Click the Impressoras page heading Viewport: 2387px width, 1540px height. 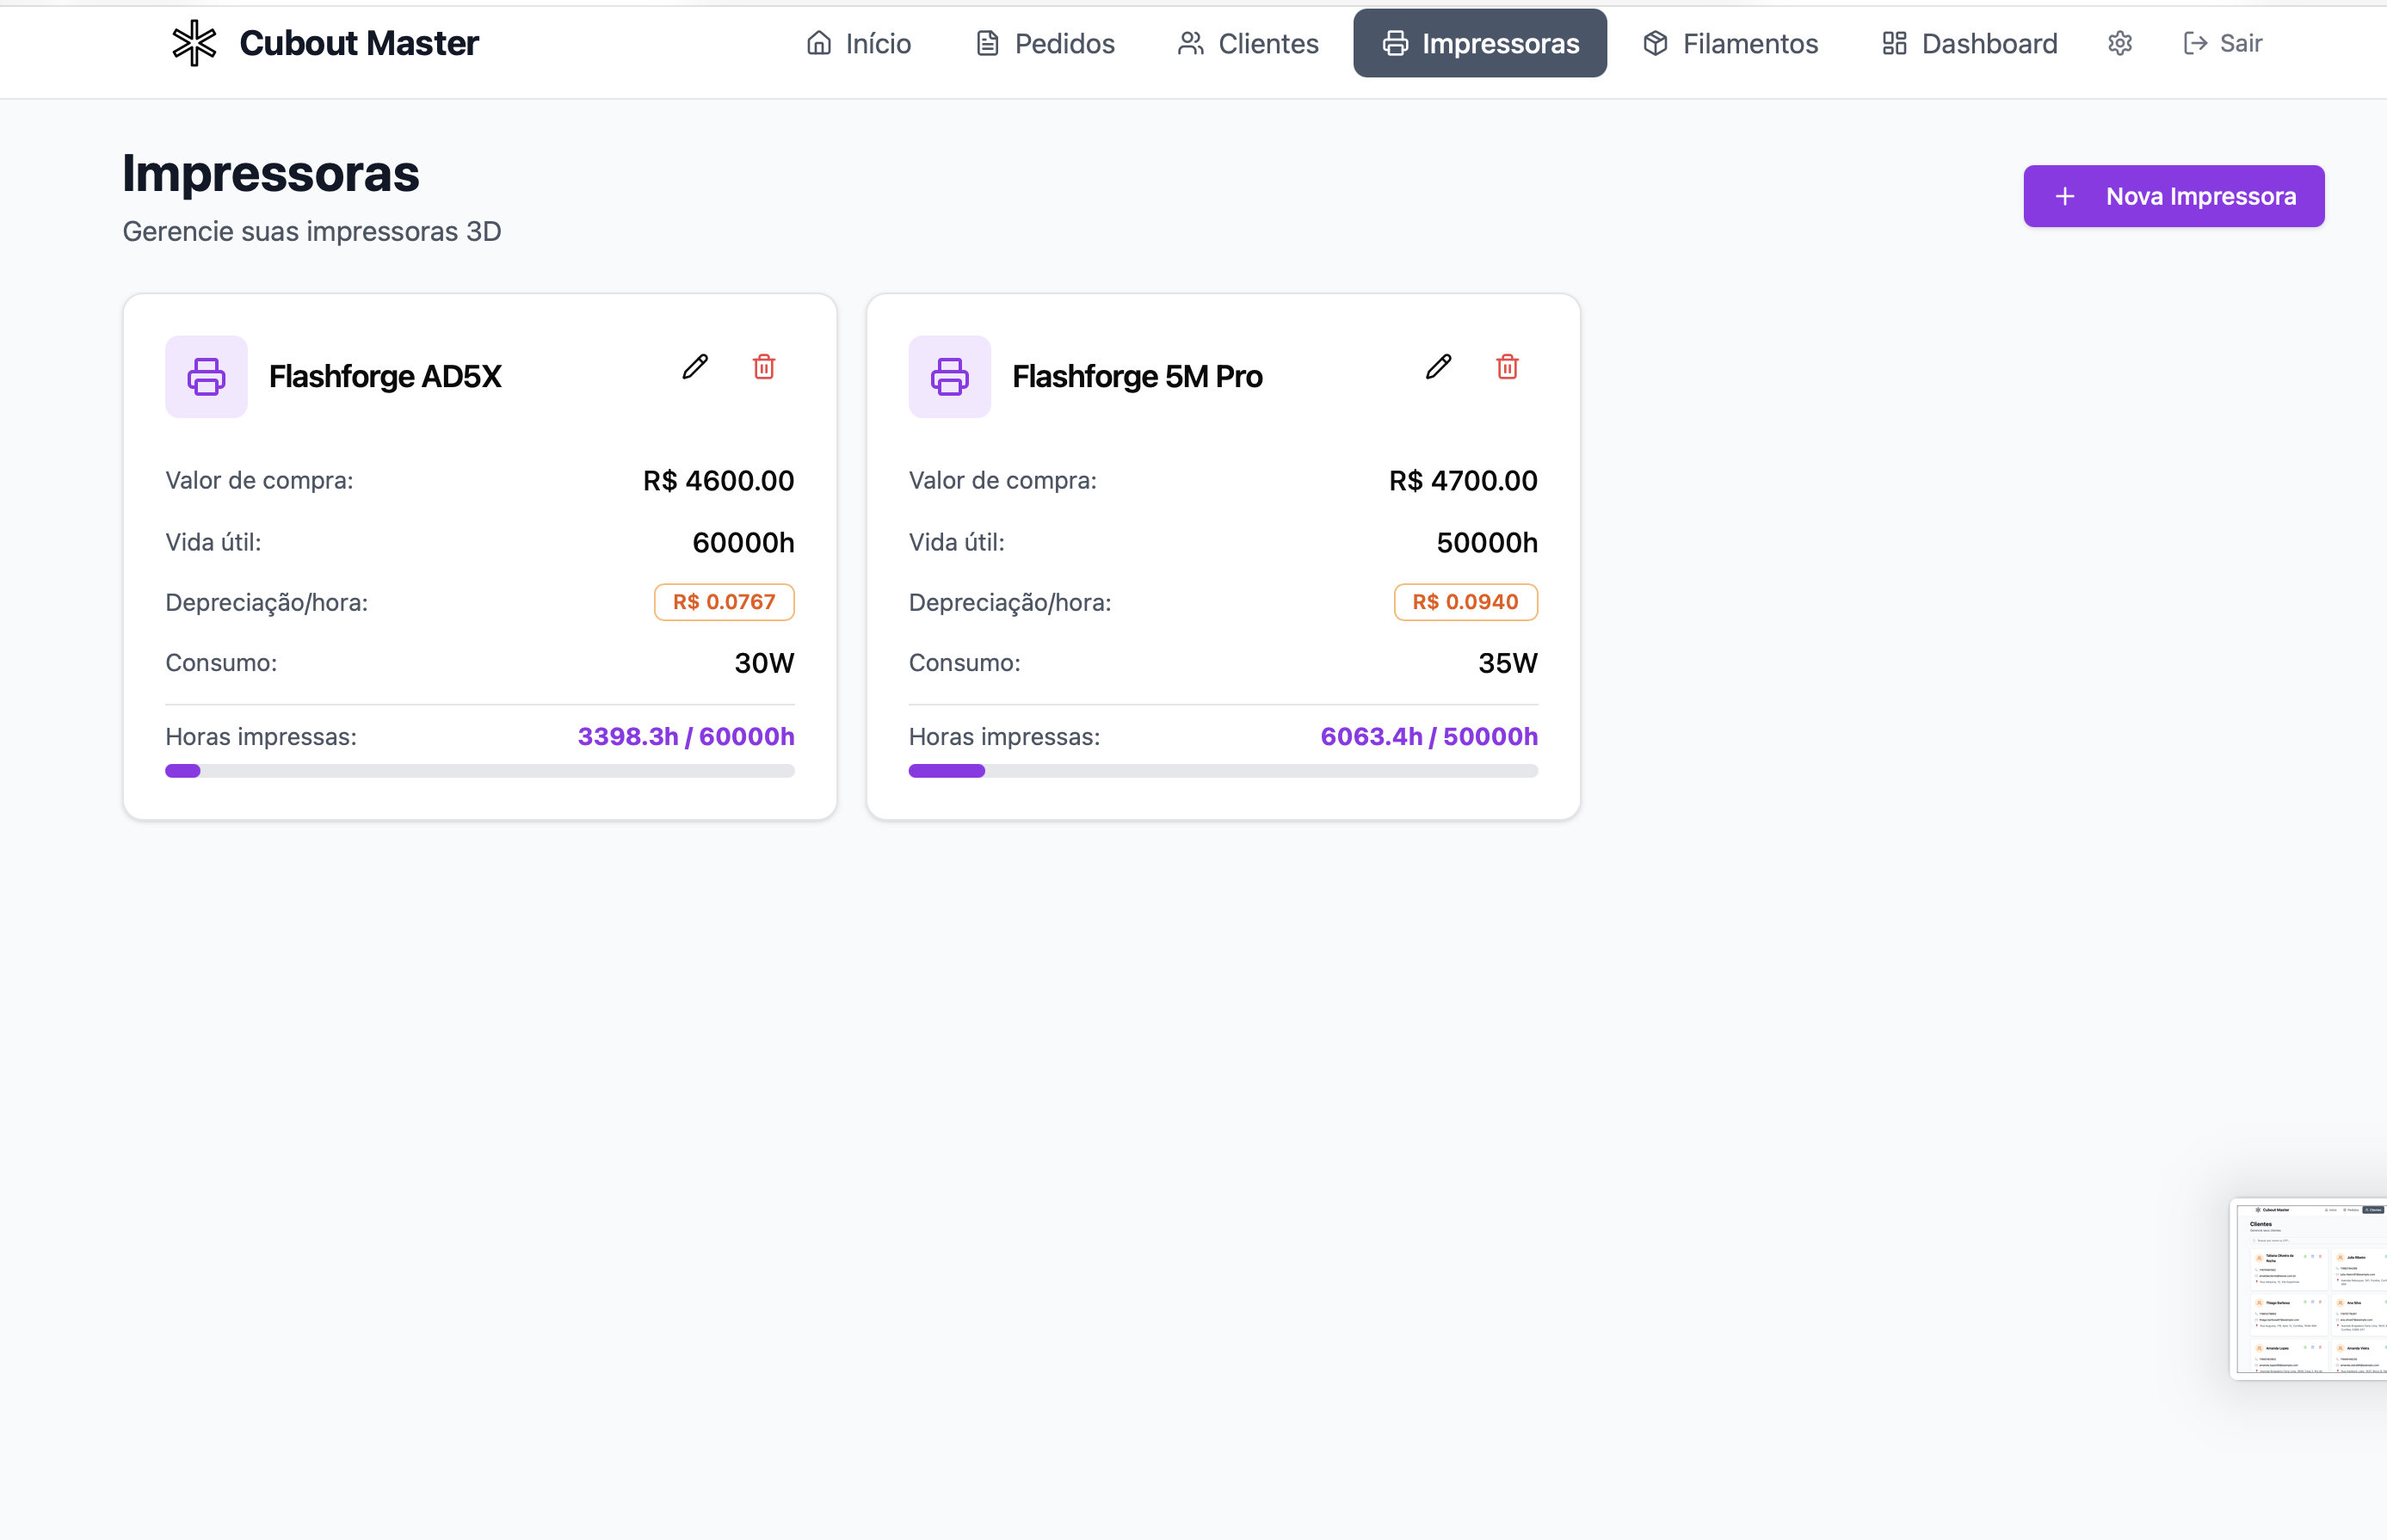pos(271,173)
